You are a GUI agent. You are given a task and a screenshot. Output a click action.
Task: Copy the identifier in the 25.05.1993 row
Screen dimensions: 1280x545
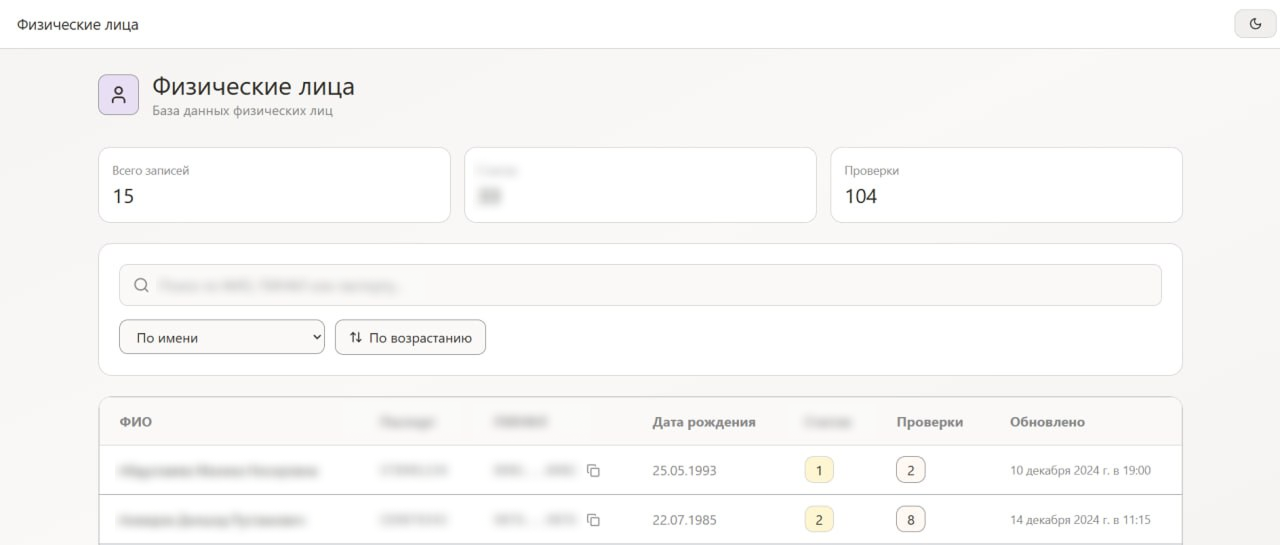click(x=593, y=470)
